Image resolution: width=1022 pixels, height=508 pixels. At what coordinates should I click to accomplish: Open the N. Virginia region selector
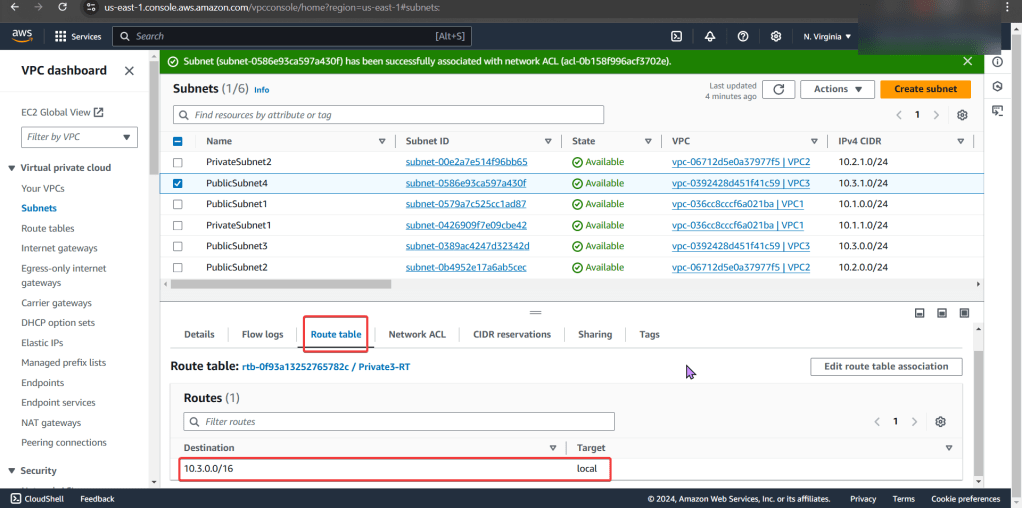[827, 36]
